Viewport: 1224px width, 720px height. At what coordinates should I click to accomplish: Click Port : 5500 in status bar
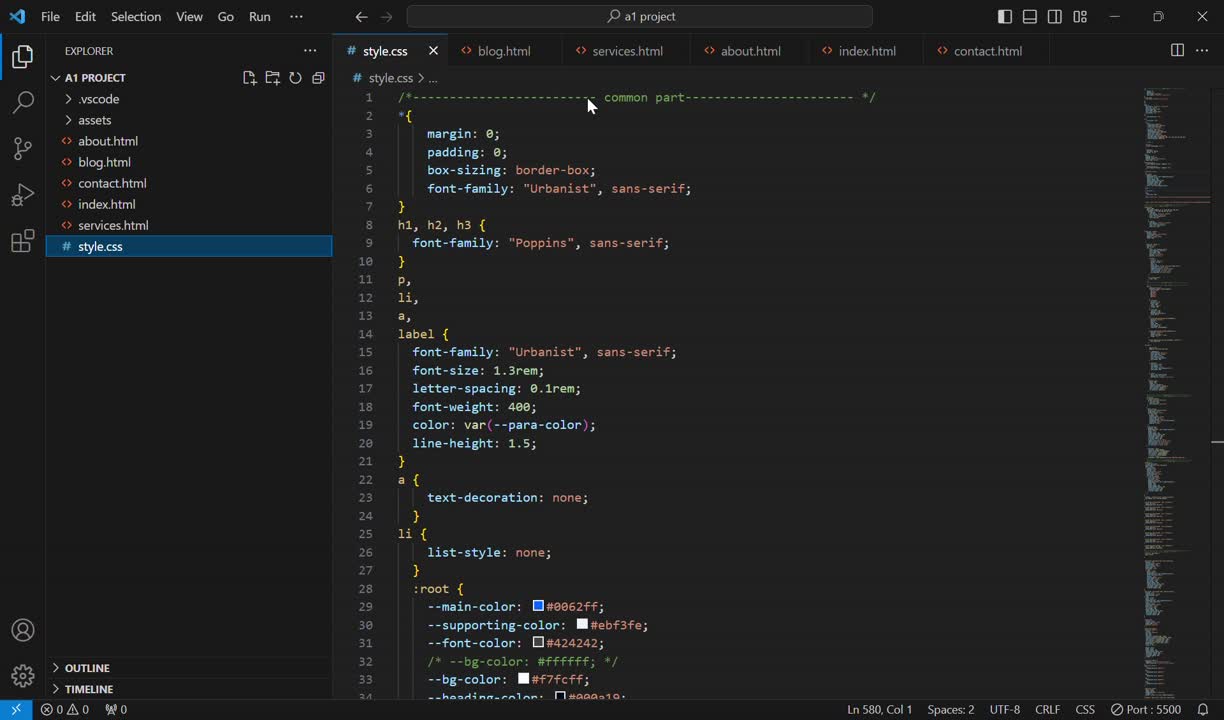tap(1145, 710)
